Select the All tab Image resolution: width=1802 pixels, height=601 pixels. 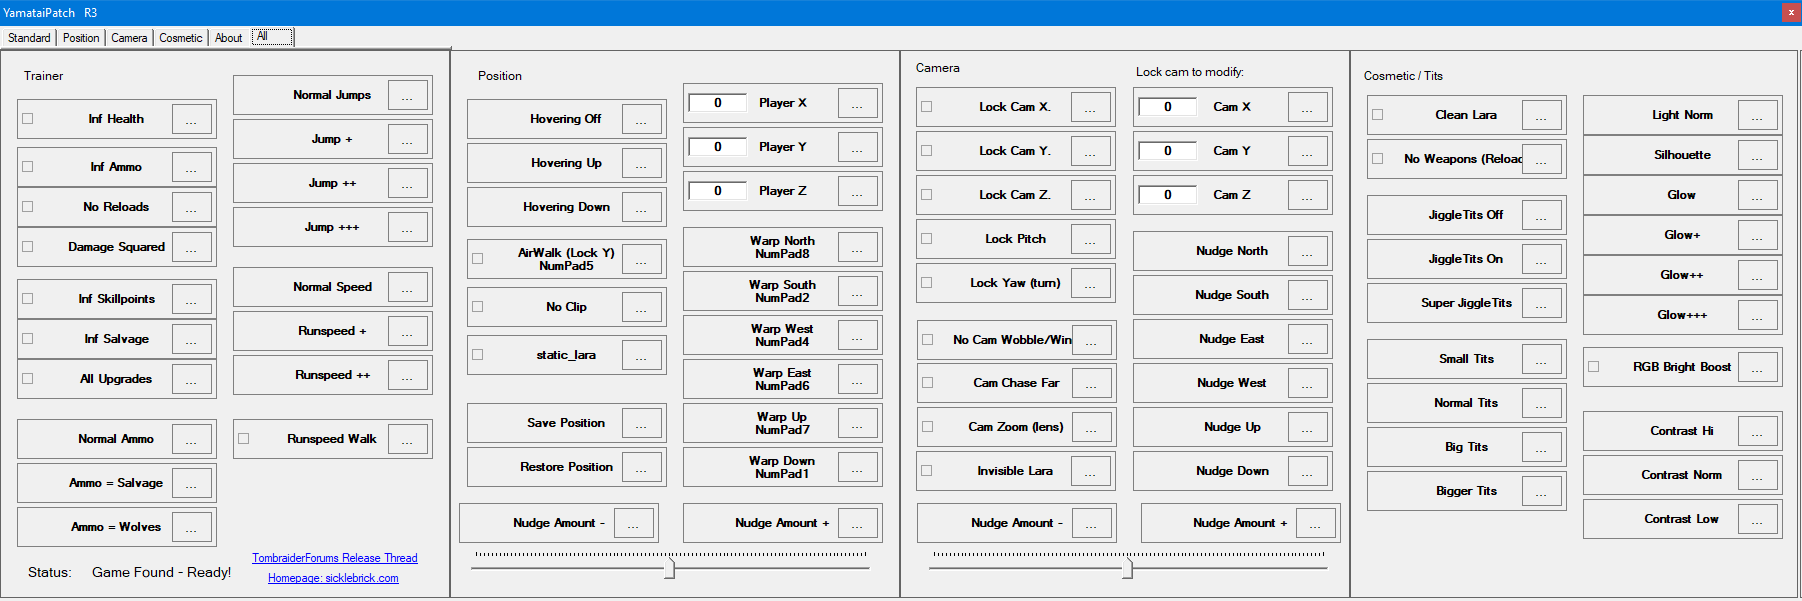click(272, 37)
